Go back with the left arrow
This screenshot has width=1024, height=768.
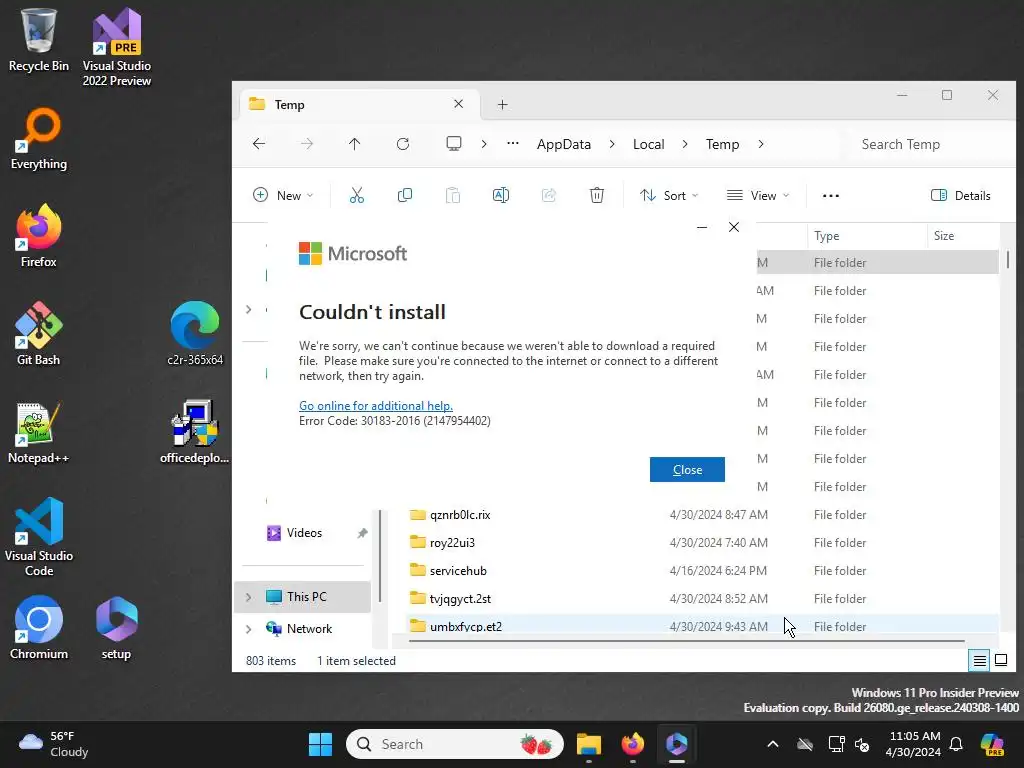tap(259, 144)
